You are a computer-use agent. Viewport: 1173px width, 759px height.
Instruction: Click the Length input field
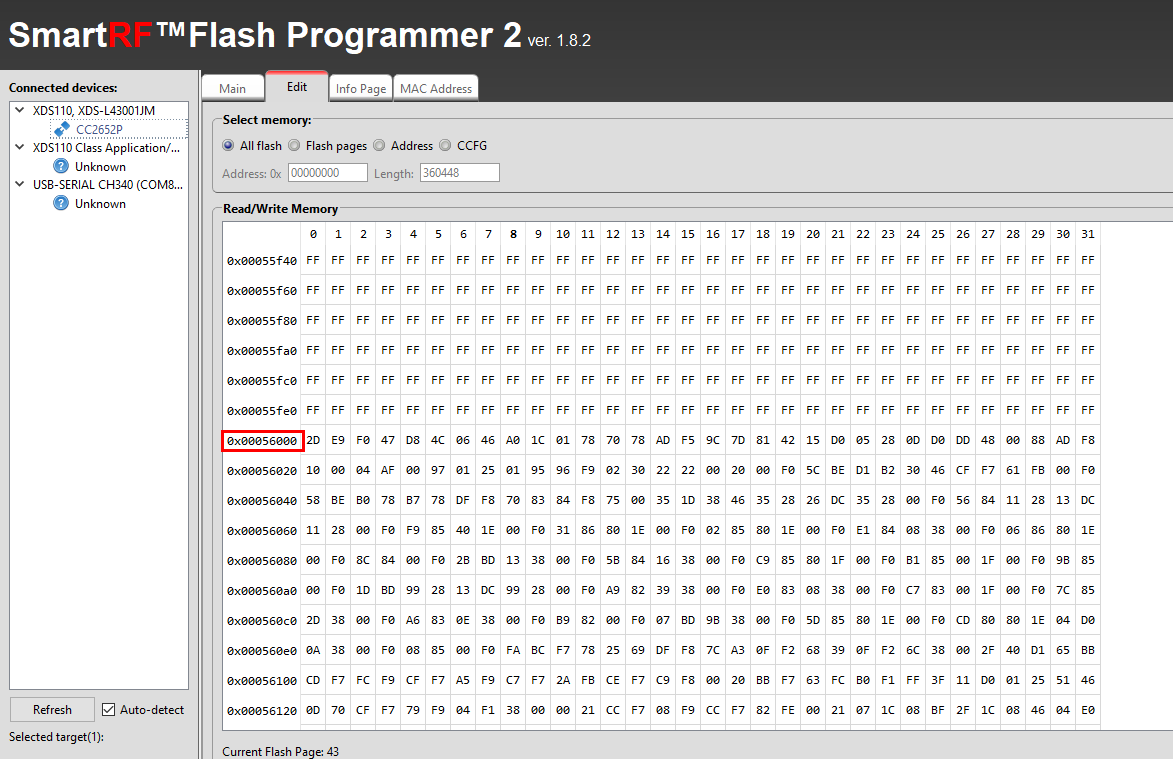[459, 173]
